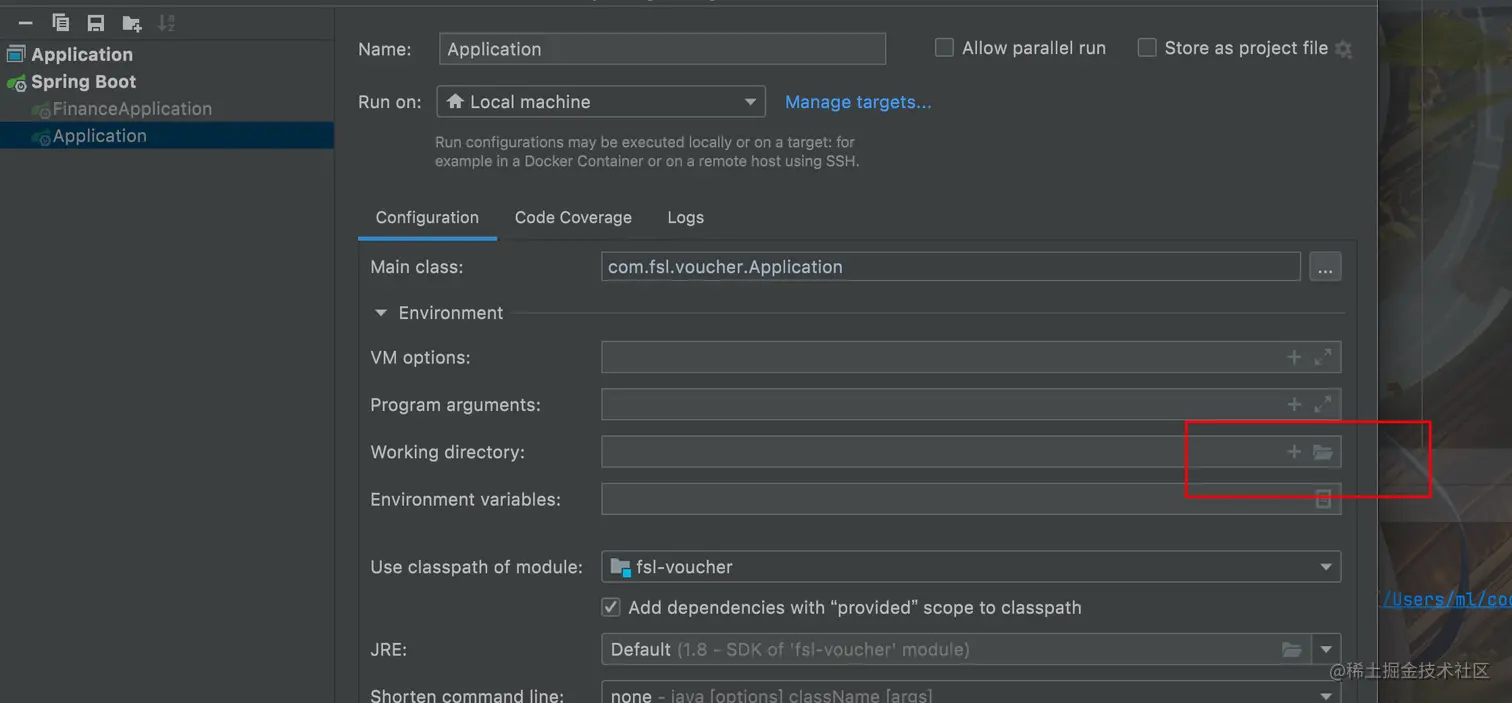Open environment variables editor icon
This screenshot has height=703, width=1512.
click(x=1322, y=499)
